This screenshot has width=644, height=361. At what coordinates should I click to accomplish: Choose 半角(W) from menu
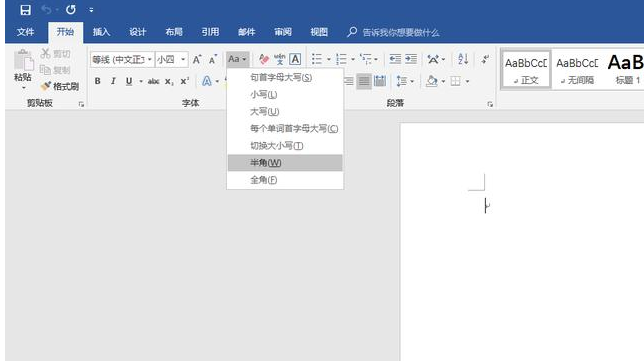pyautogui.click(x=285, y=163)
